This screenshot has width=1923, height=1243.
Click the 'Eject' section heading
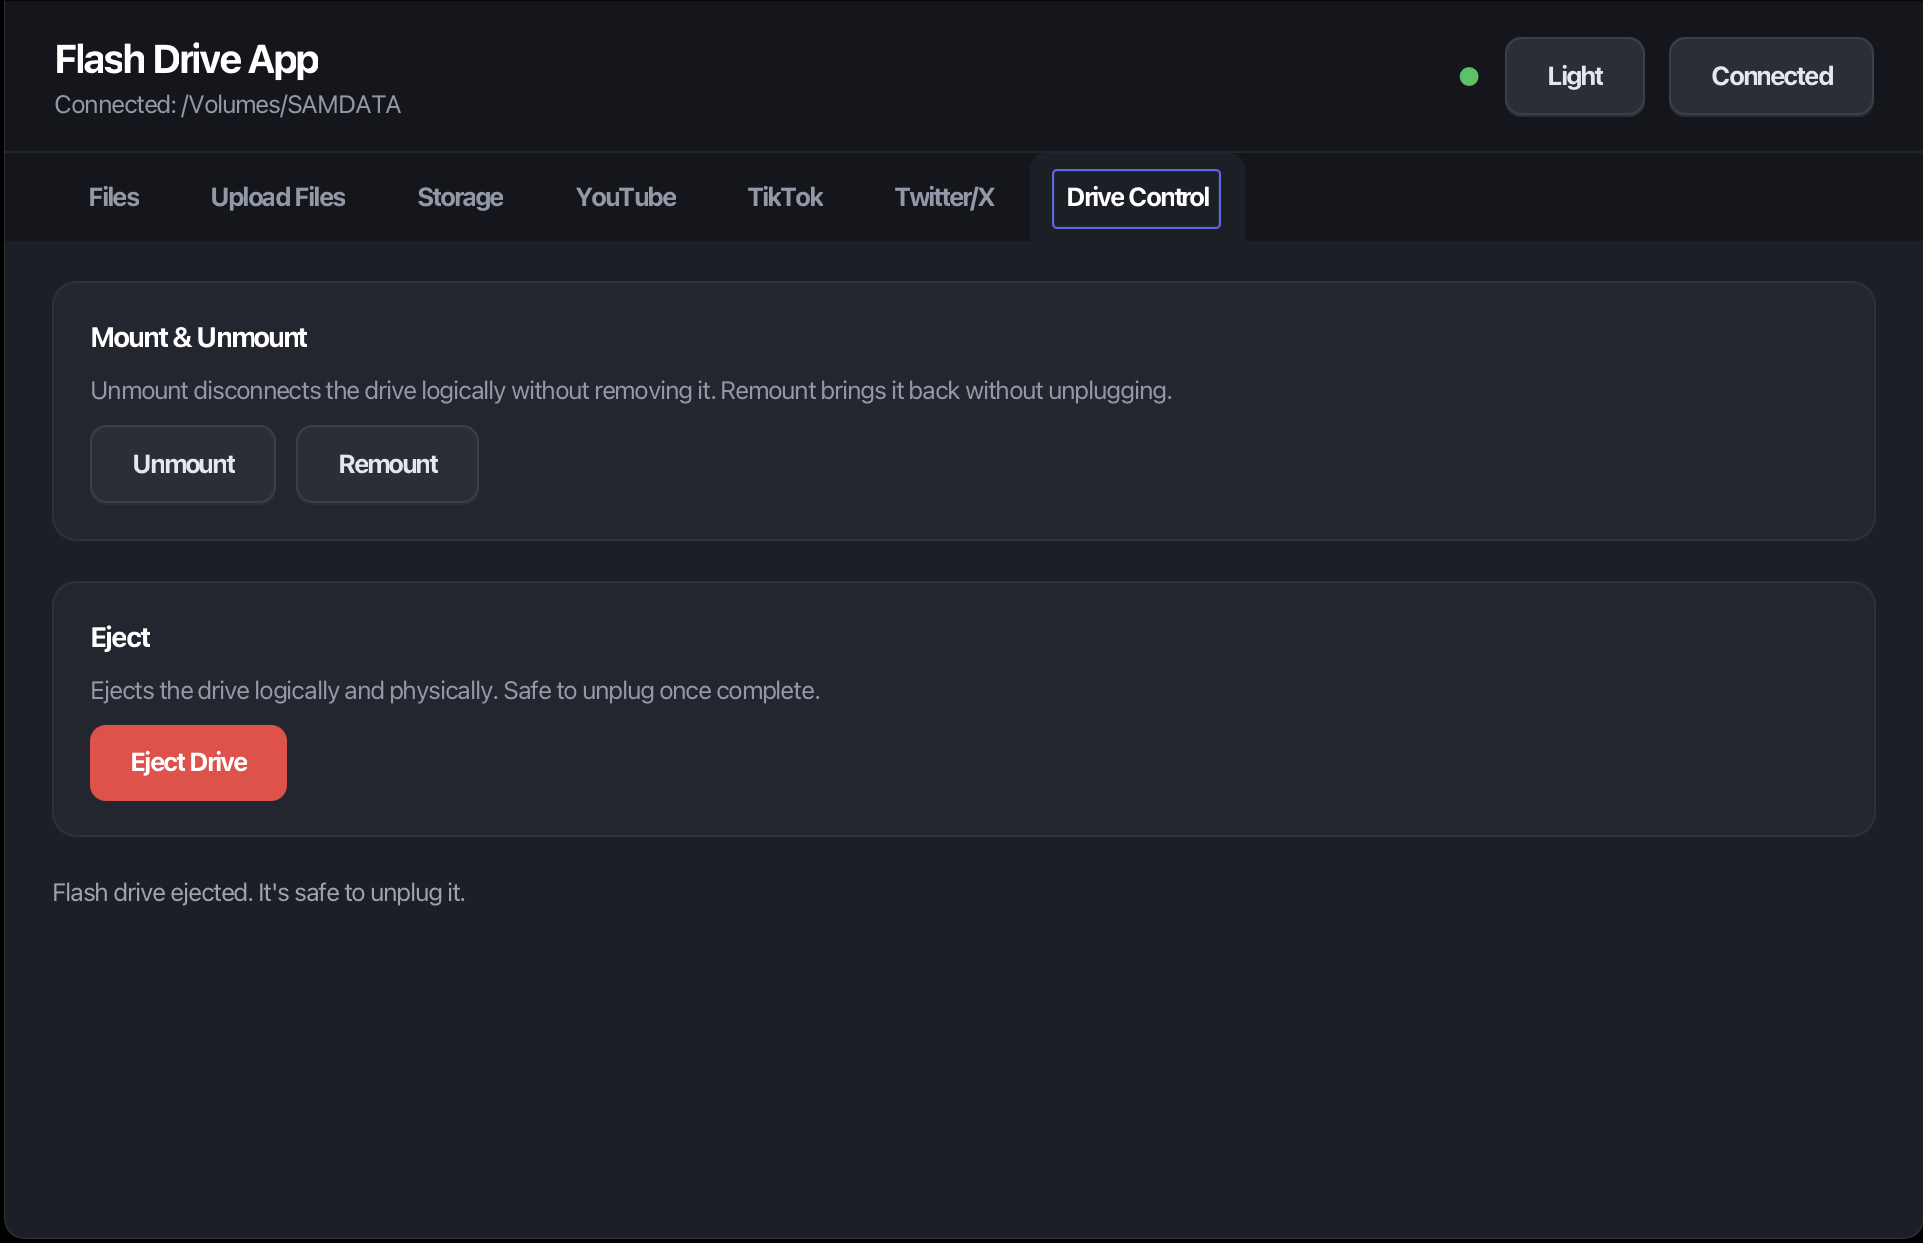tap(120, 638)
